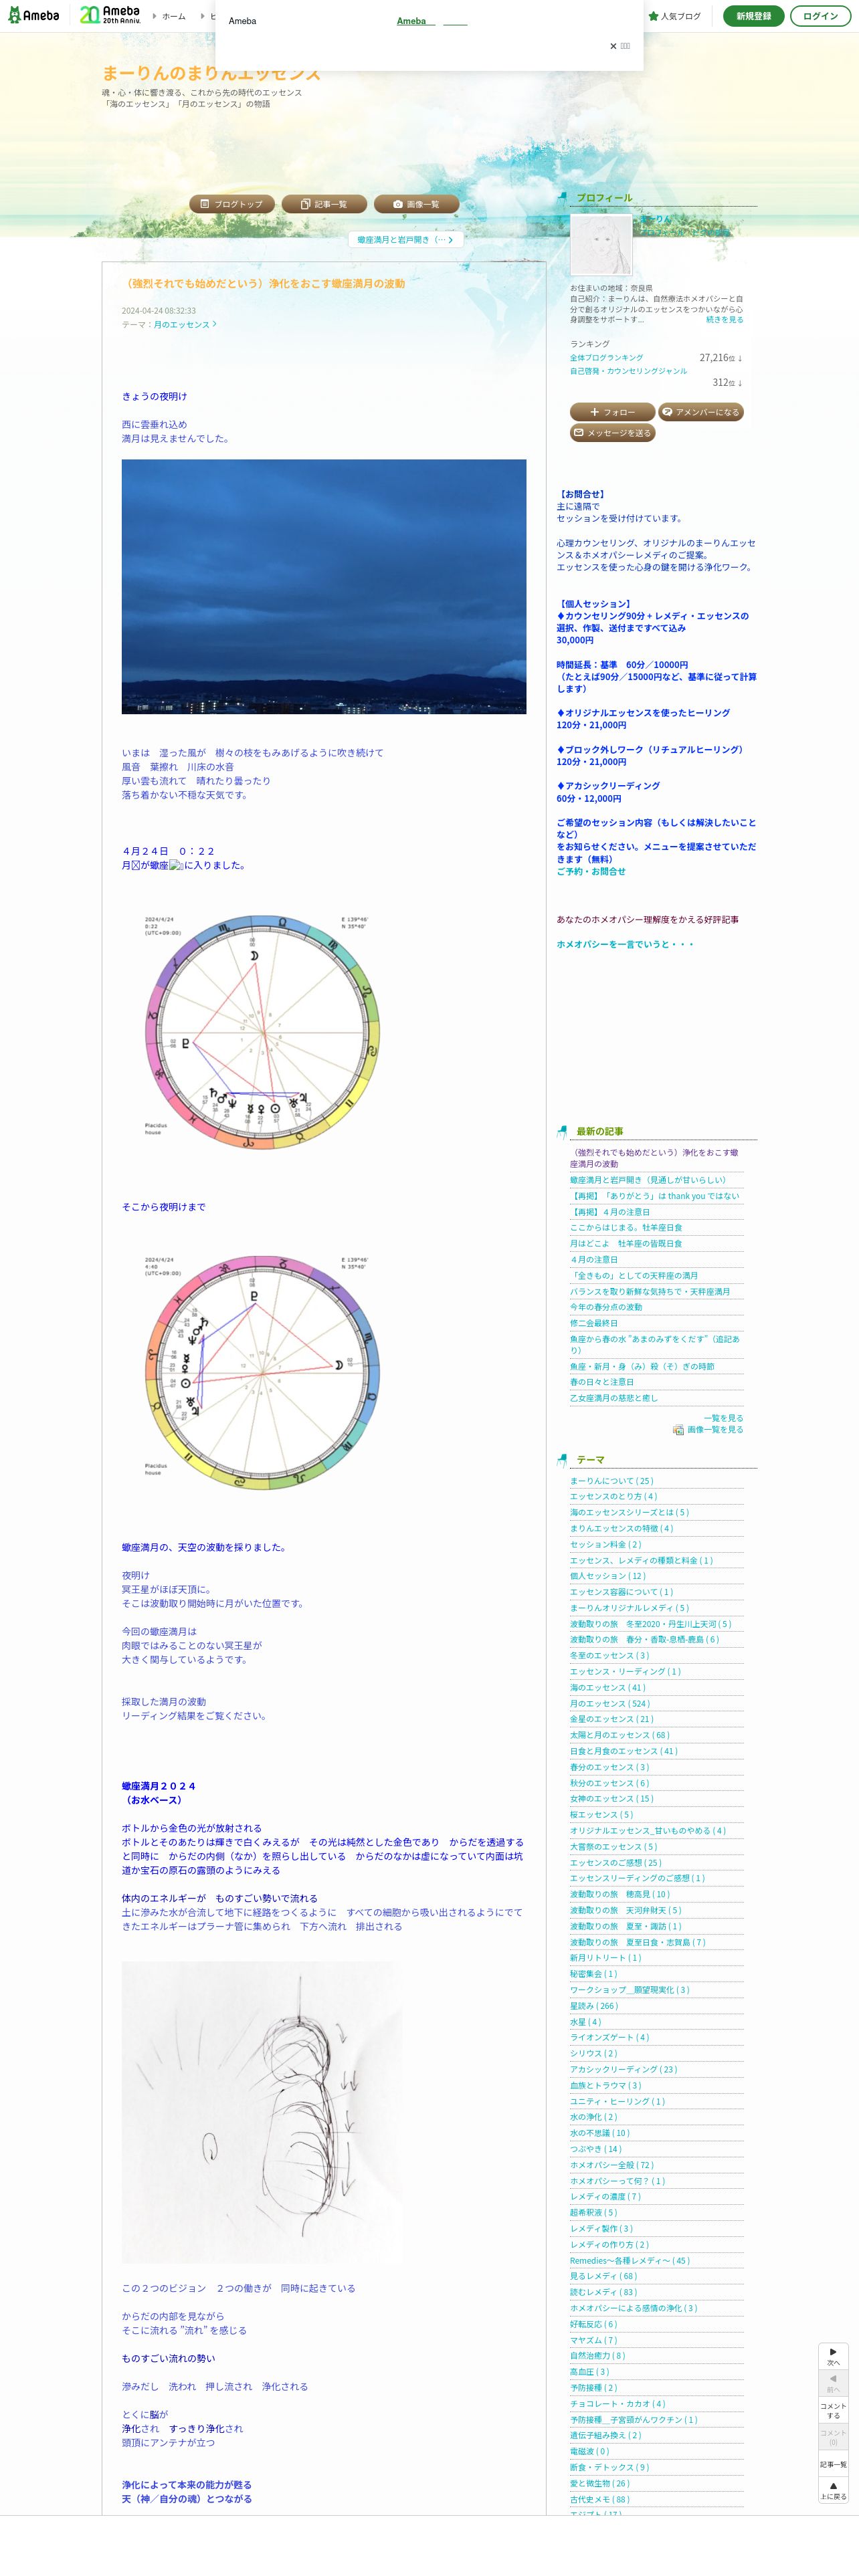
Task: Open theme まーりんについて (25)
Action: 612,1481
